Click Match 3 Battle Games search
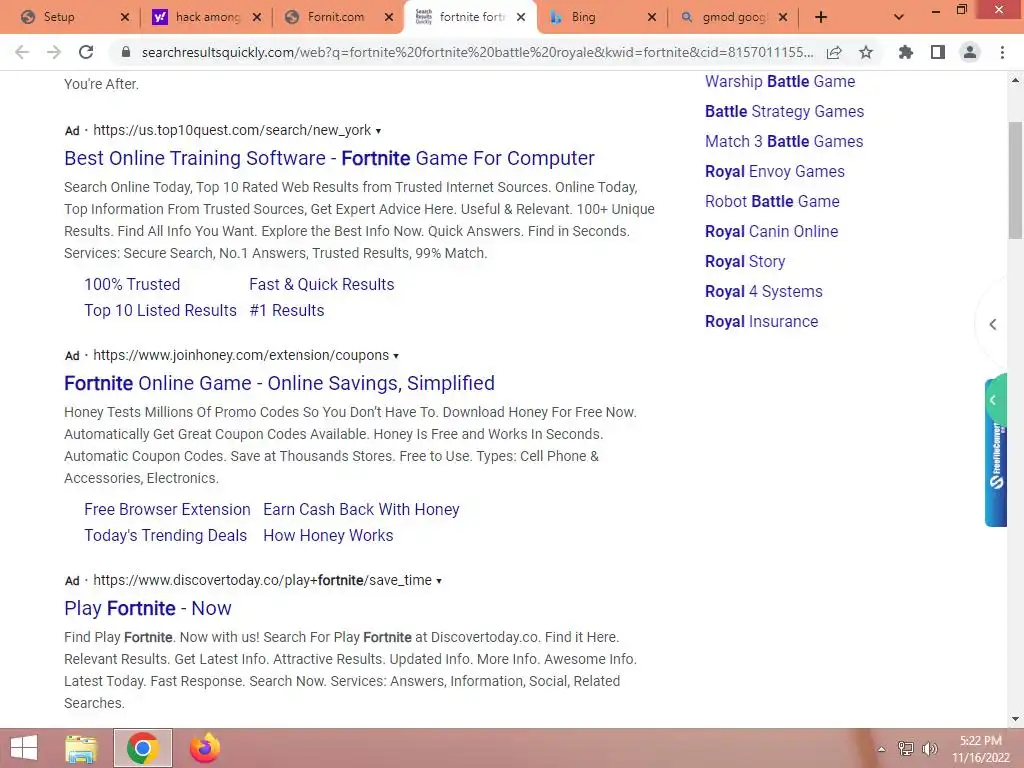Image resolution: width=1024 pixels, height=768 pixels. tap(784, 142)
